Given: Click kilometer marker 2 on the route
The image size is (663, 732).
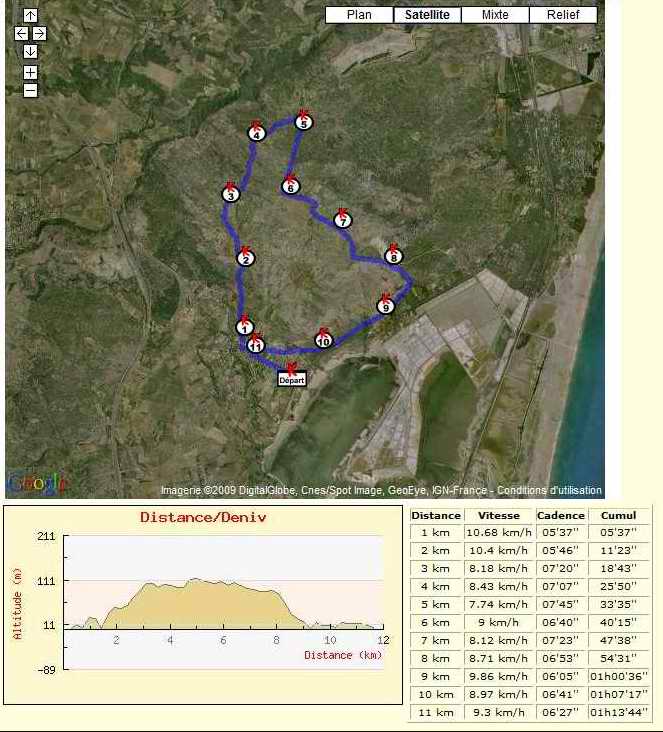Looking at the screenshot, I should coord(246,258).
